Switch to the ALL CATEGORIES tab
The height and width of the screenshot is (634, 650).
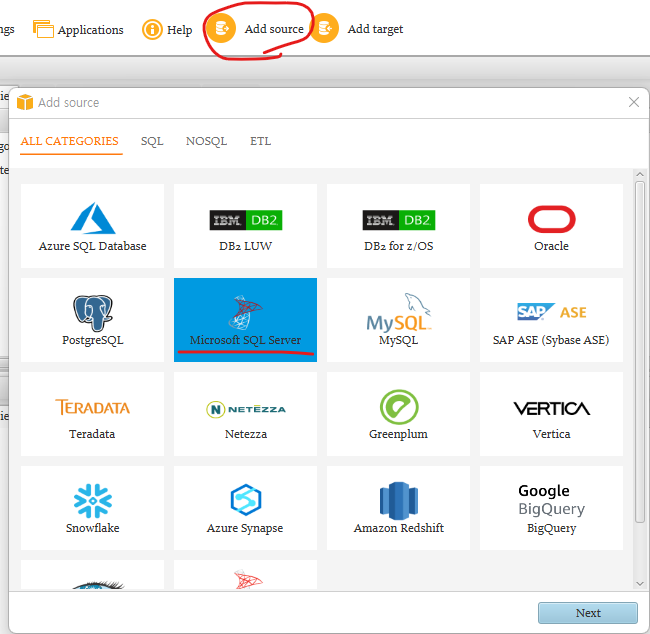coord(70,141)
